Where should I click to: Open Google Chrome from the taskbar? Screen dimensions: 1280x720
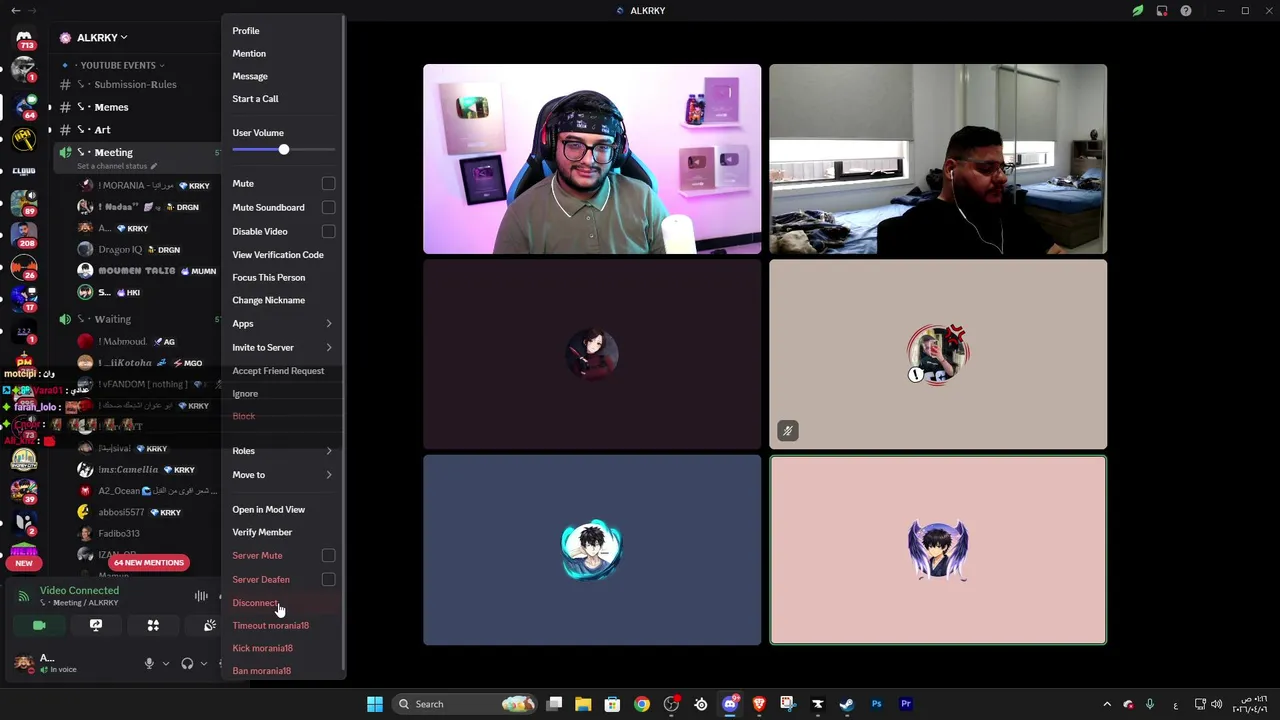642,704
